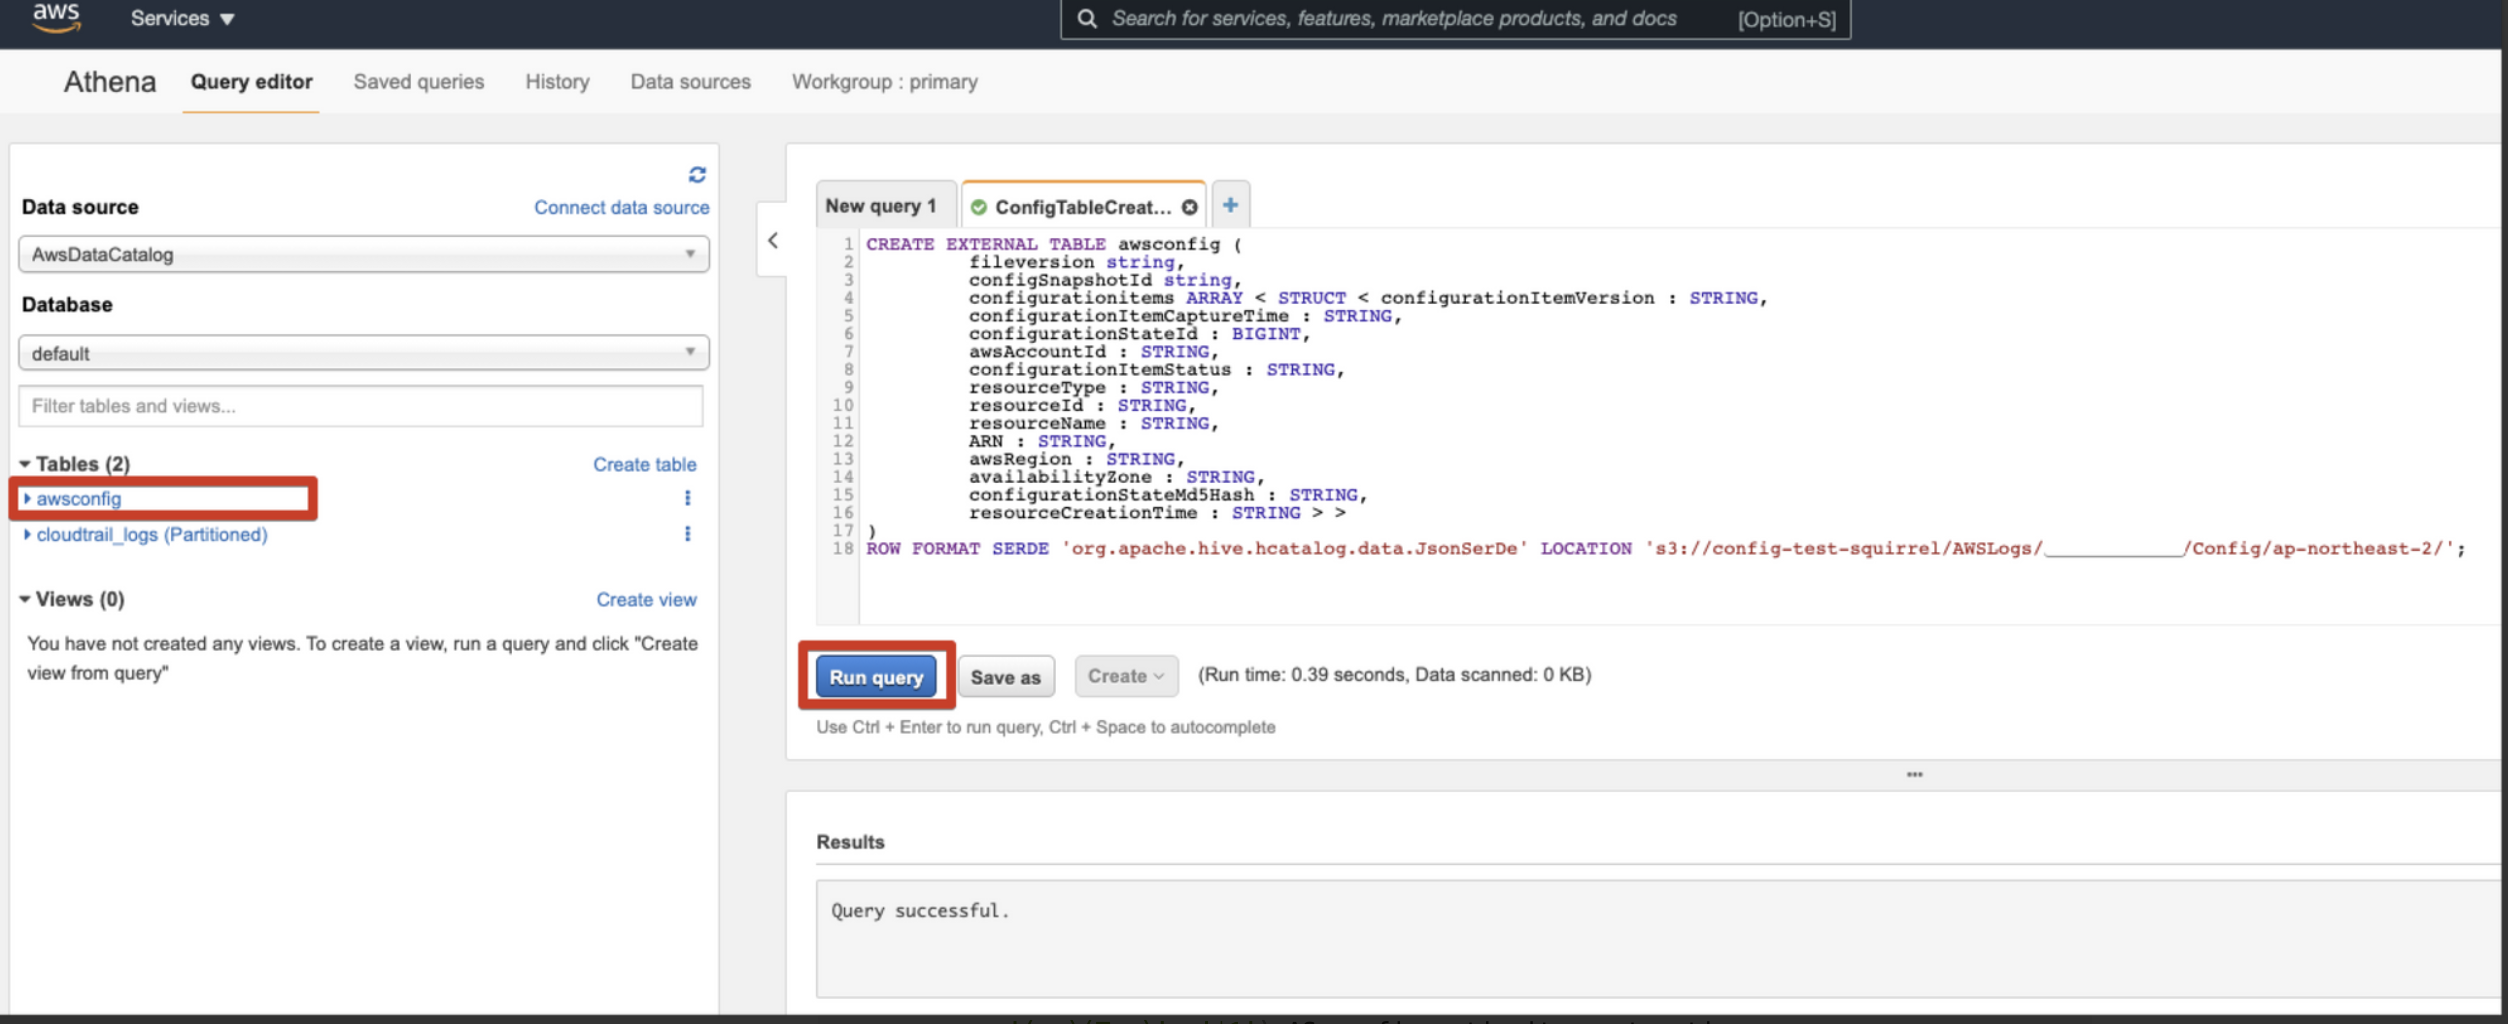Click the Connect data source link
This screenshot has width=2508, height=1024.
coord(621,207)
